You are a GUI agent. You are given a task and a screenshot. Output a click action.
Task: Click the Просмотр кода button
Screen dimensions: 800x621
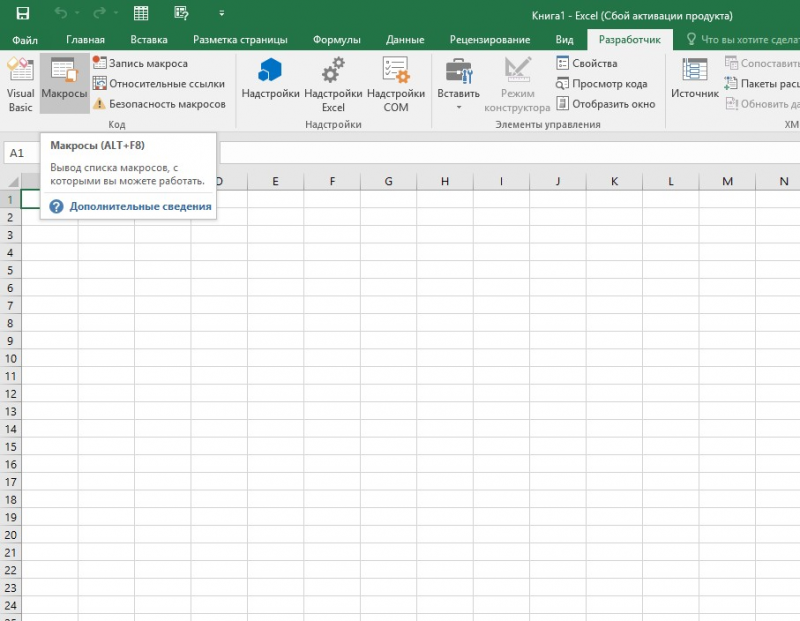(x=602, y=84)
